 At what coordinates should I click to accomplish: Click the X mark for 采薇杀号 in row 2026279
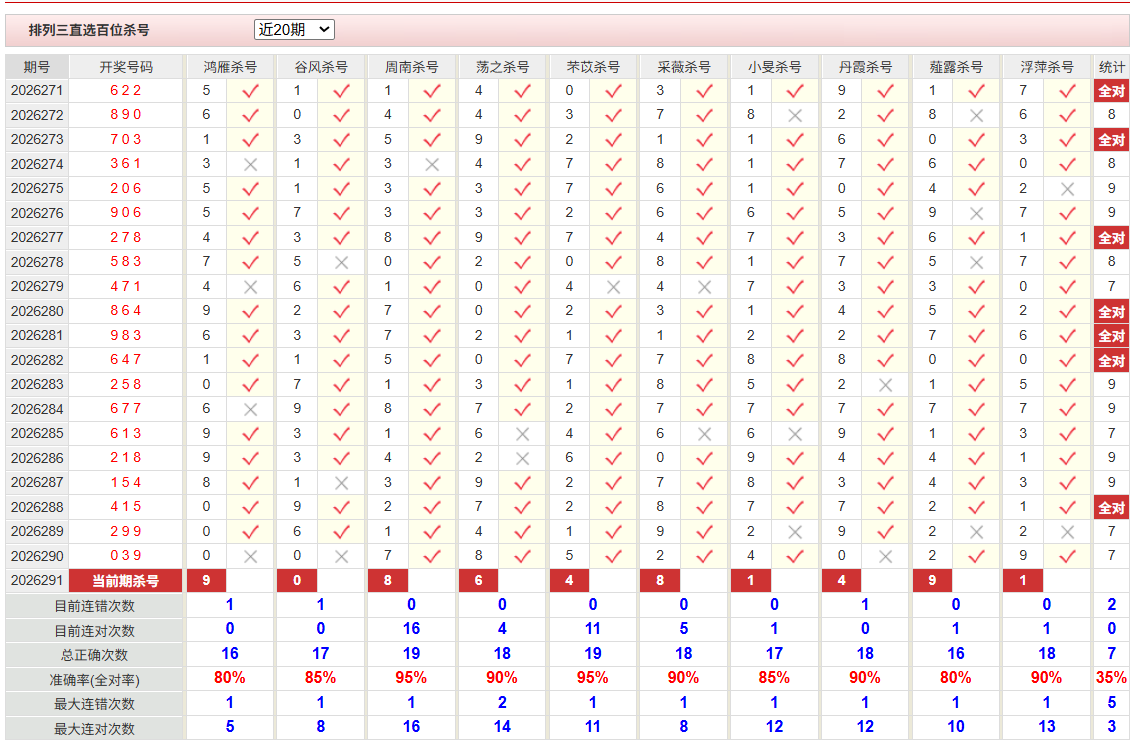tap(704, 288)
